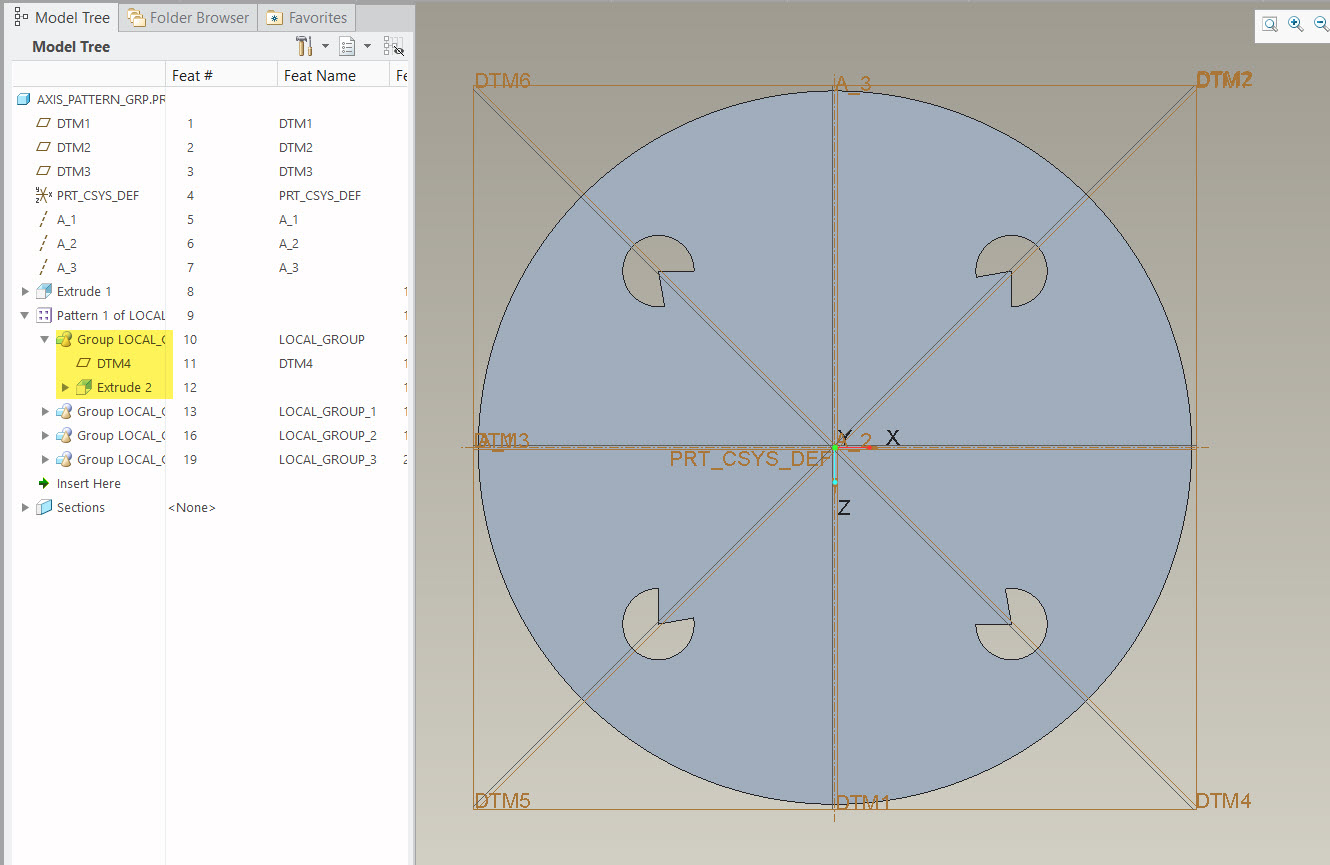Image resolution: width=1330 pixels, height=865 pixels.
Task: Click the tree filters list icon
Action: coord(346,46)
